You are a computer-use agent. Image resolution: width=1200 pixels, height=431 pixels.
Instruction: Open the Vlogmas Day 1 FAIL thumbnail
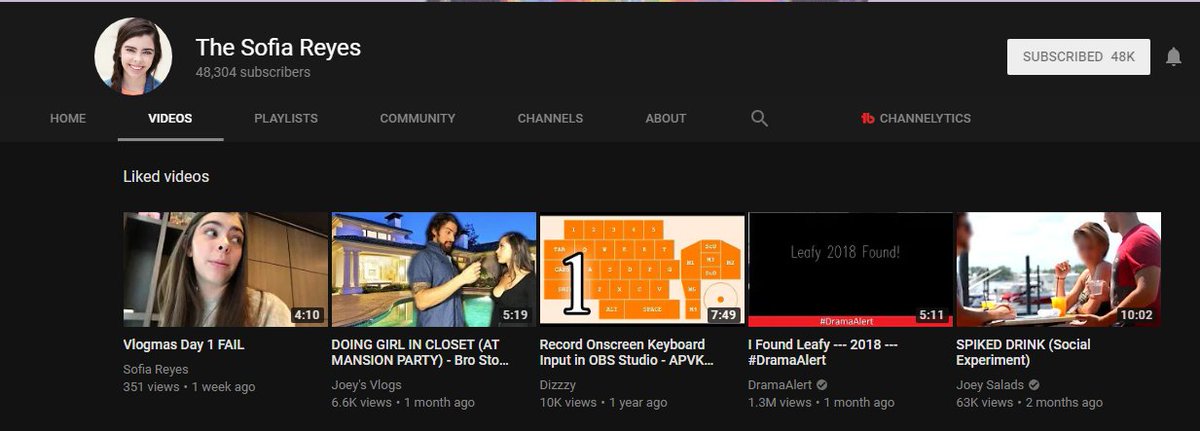226,269
